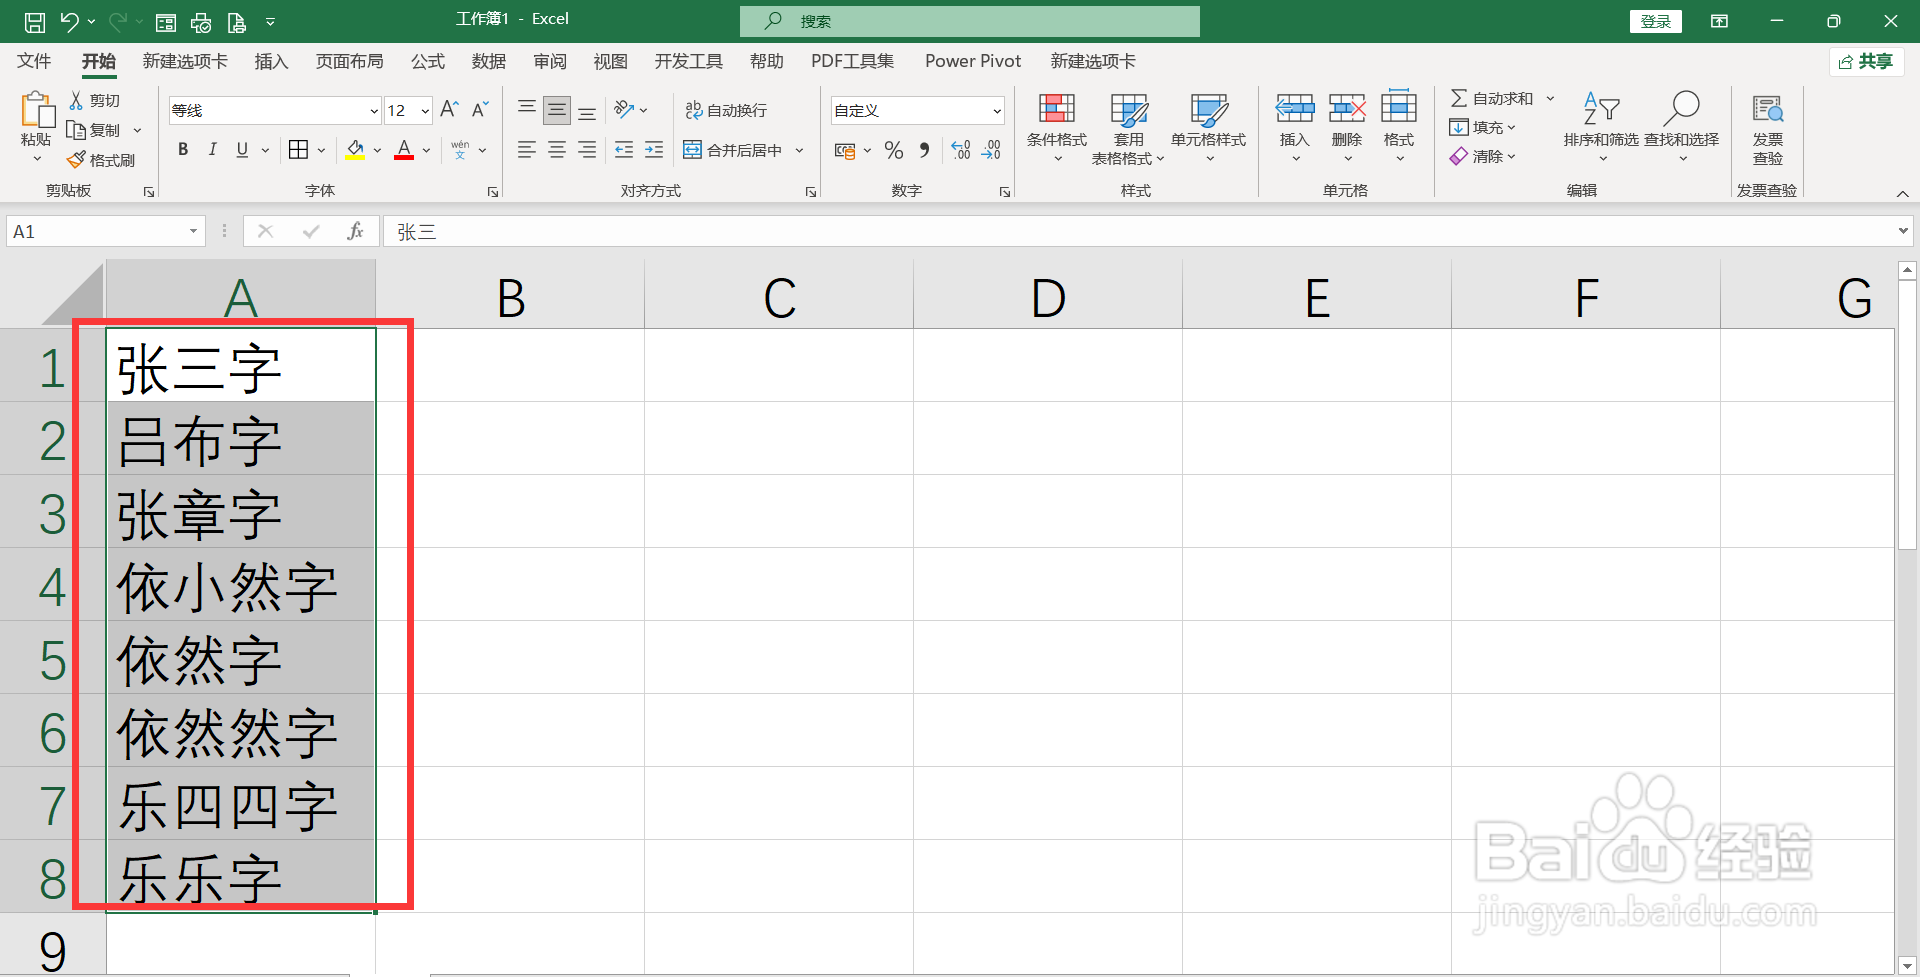Screen dimensions: 1920x977
Task: Expand the Name Box dropdown arrow
Action: [x=193, y=232]
